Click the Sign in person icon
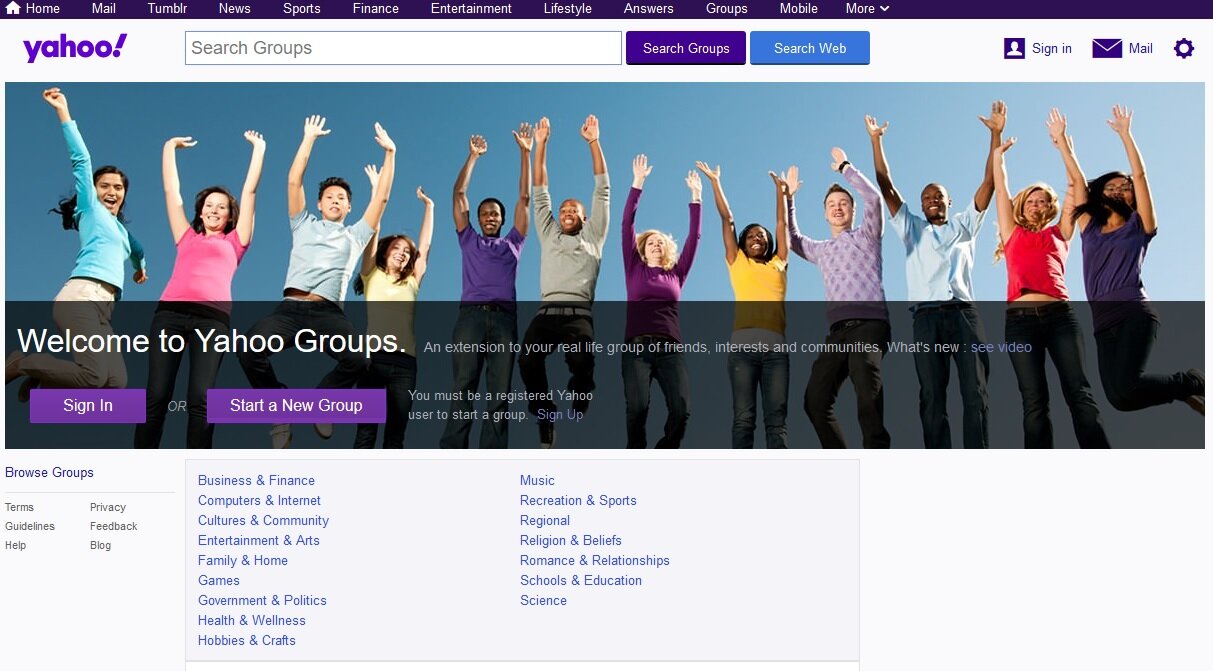The image size is (1213, 671). [x=1014, y=48]
